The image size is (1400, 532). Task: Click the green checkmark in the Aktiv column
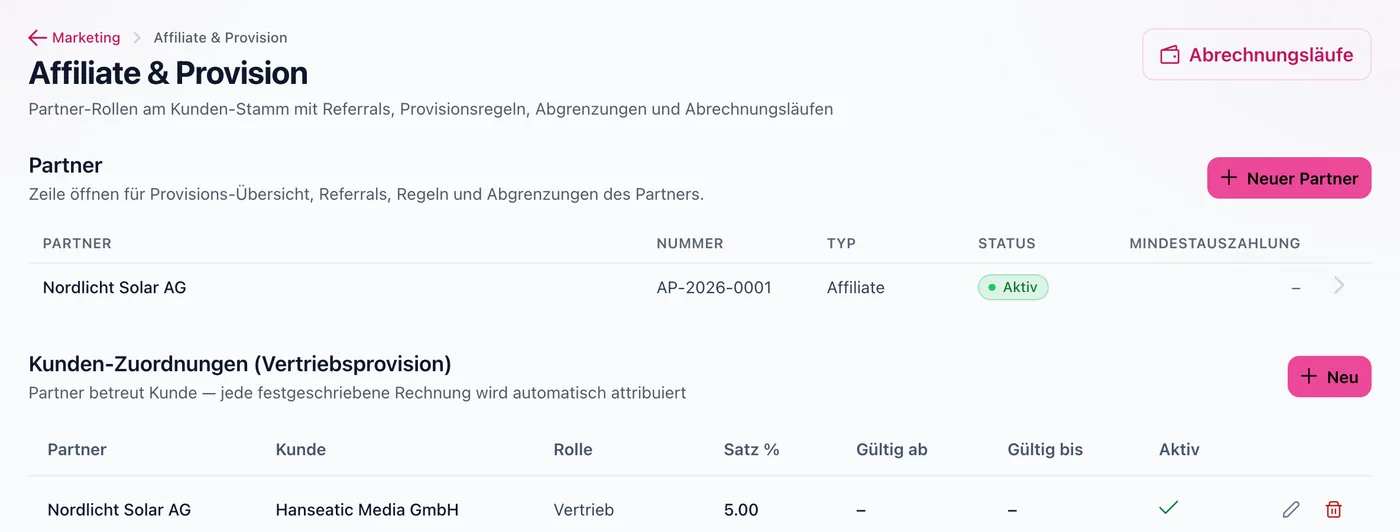point(1168,508)
